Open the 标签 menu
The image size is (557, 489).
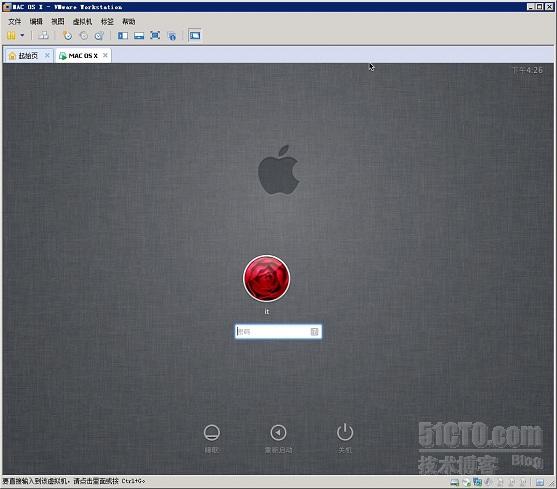107,22
